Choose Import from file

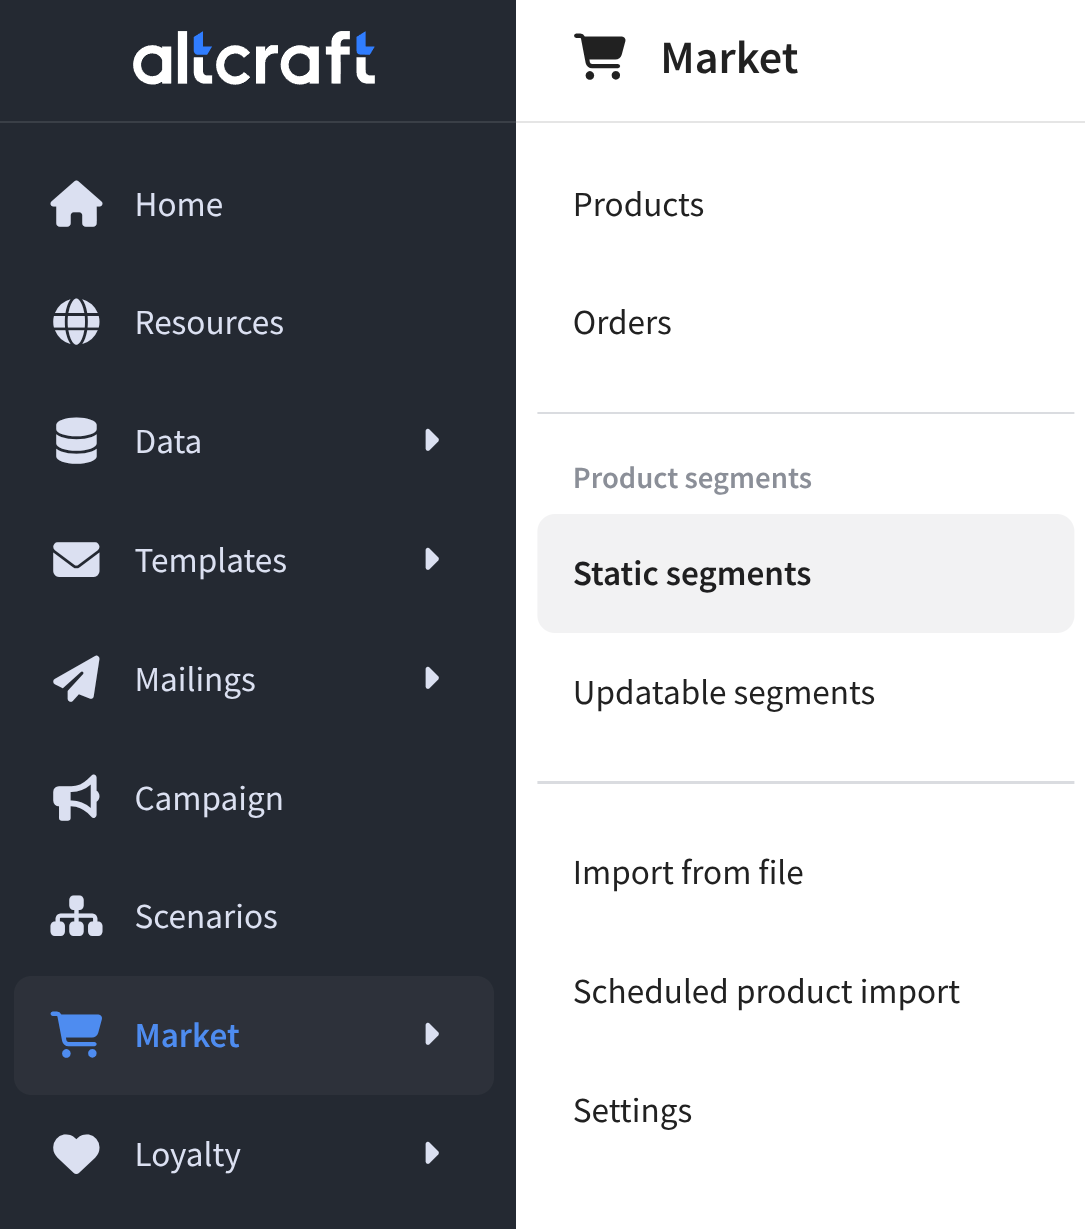688,873
